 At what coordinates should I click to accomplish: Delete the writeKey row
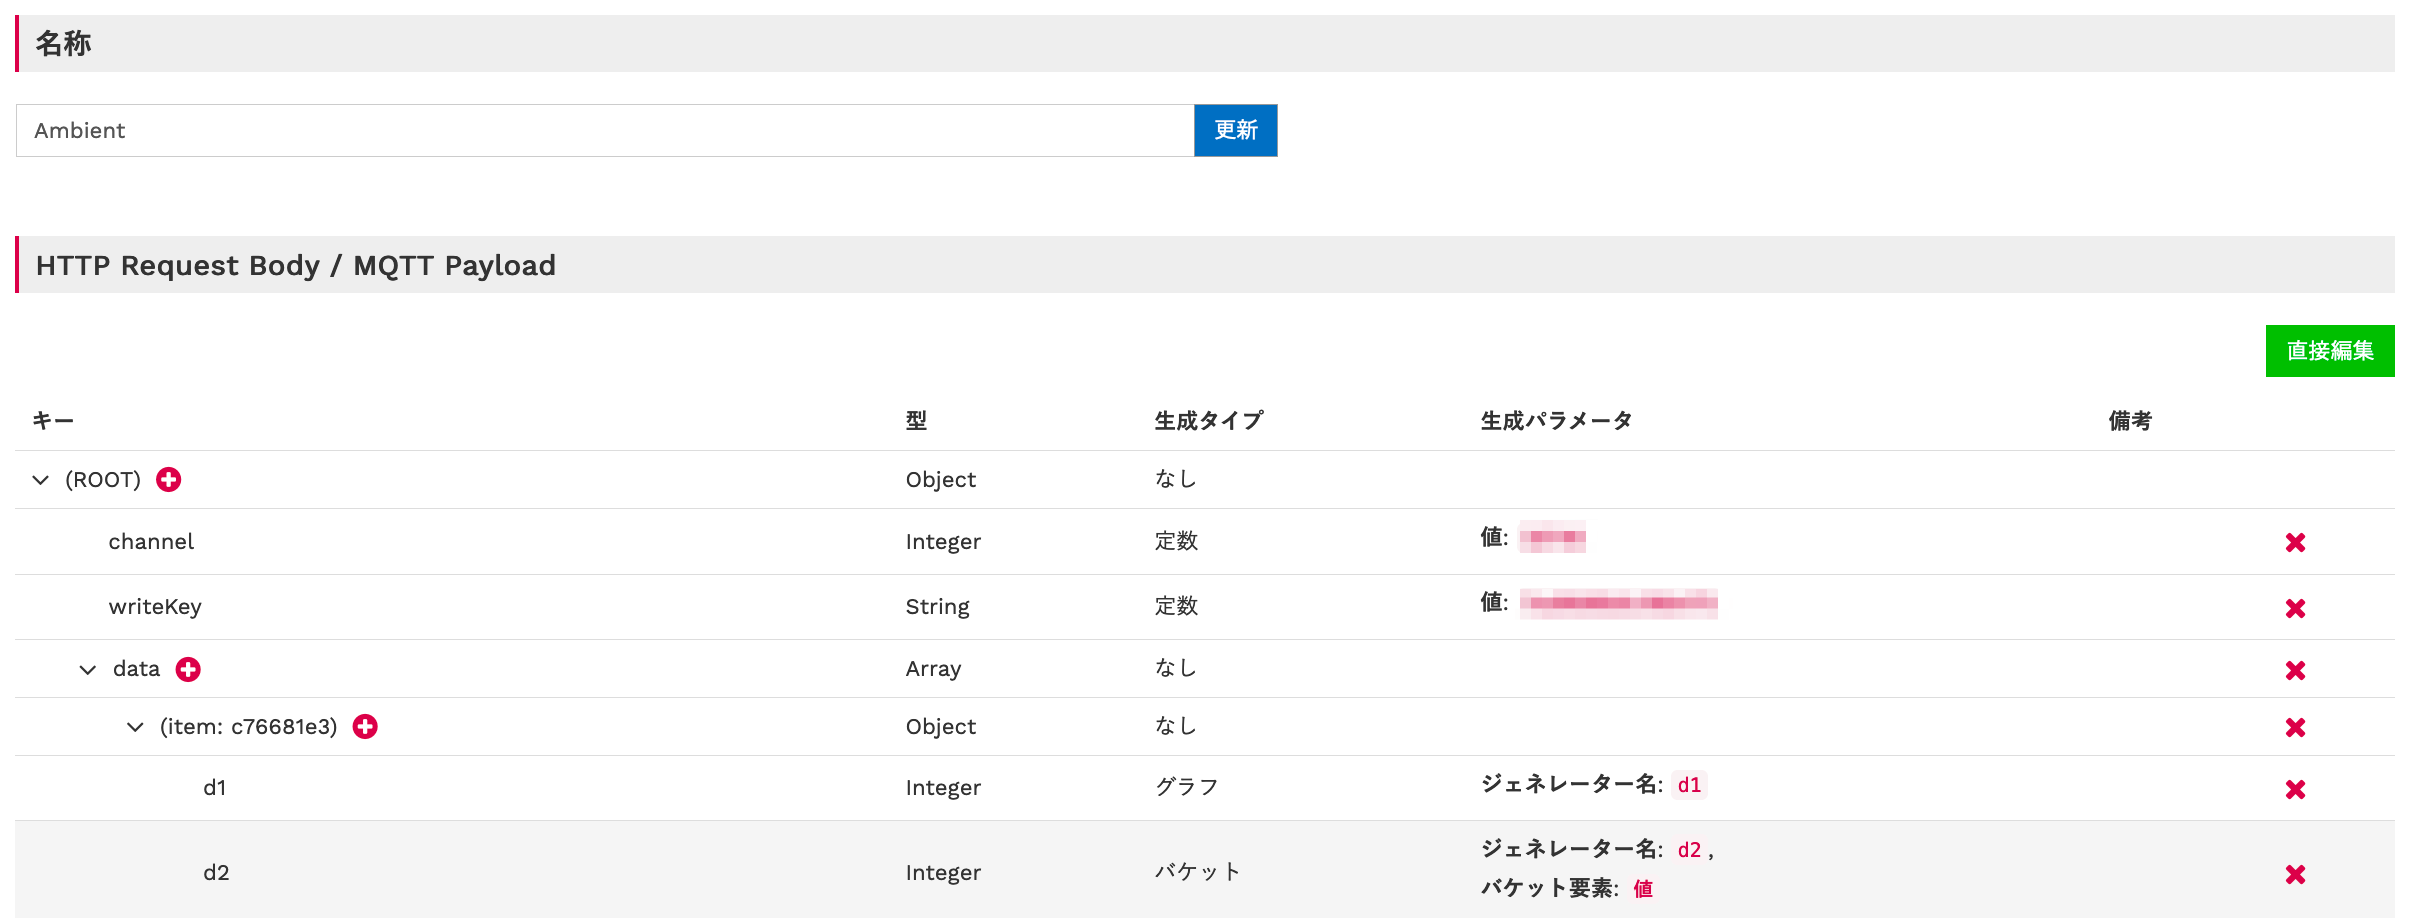coord(2295,607)
